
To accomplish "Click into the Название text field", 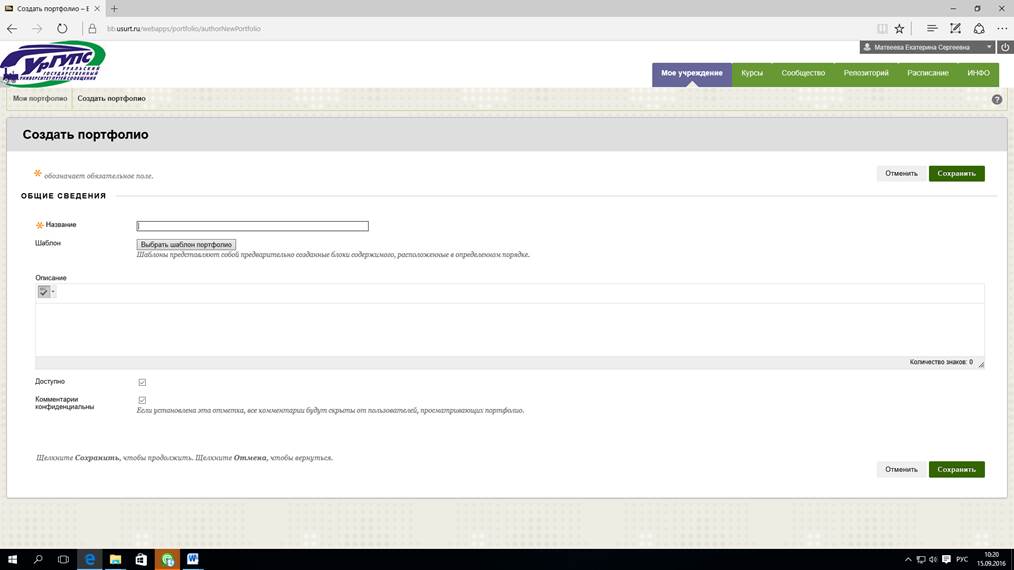I will (x=252, y=226).
